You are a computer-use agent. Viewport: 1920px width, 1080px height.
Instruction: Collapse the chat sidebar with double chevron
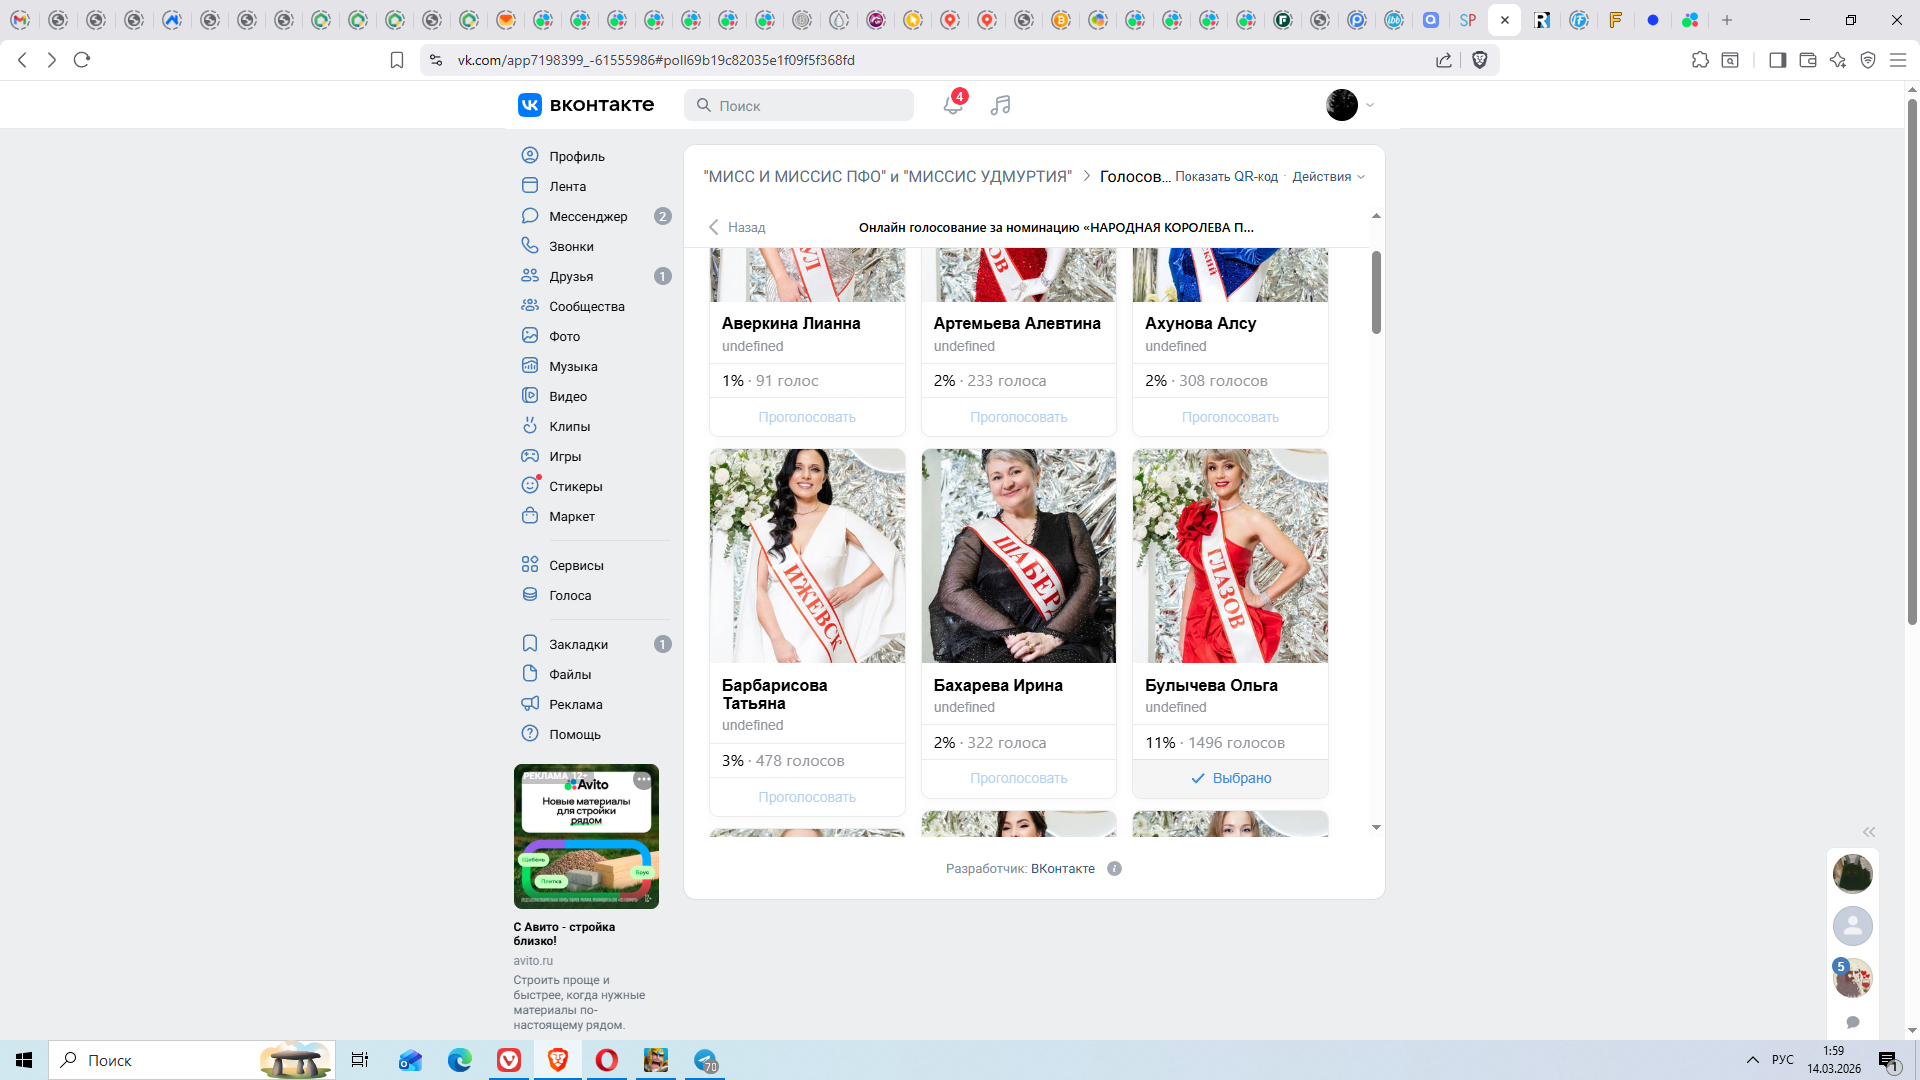click(x=1868, y=832)
